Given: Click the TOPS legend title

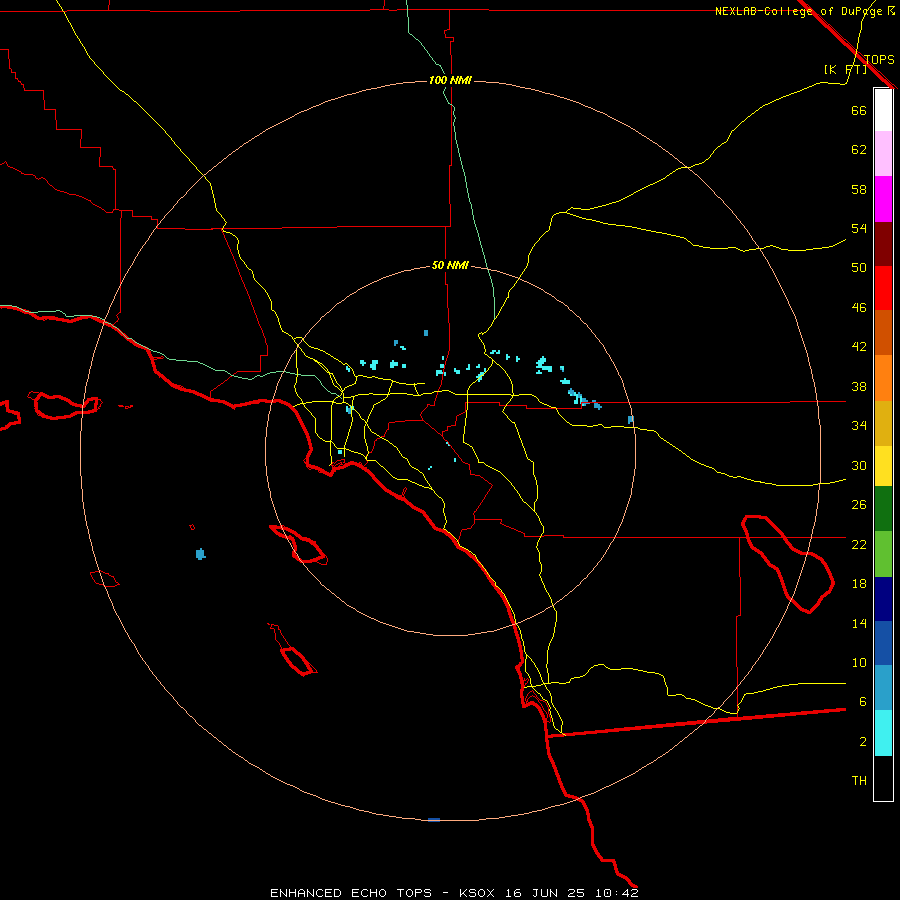Looking at the screenshot, I should click(879, 59).
